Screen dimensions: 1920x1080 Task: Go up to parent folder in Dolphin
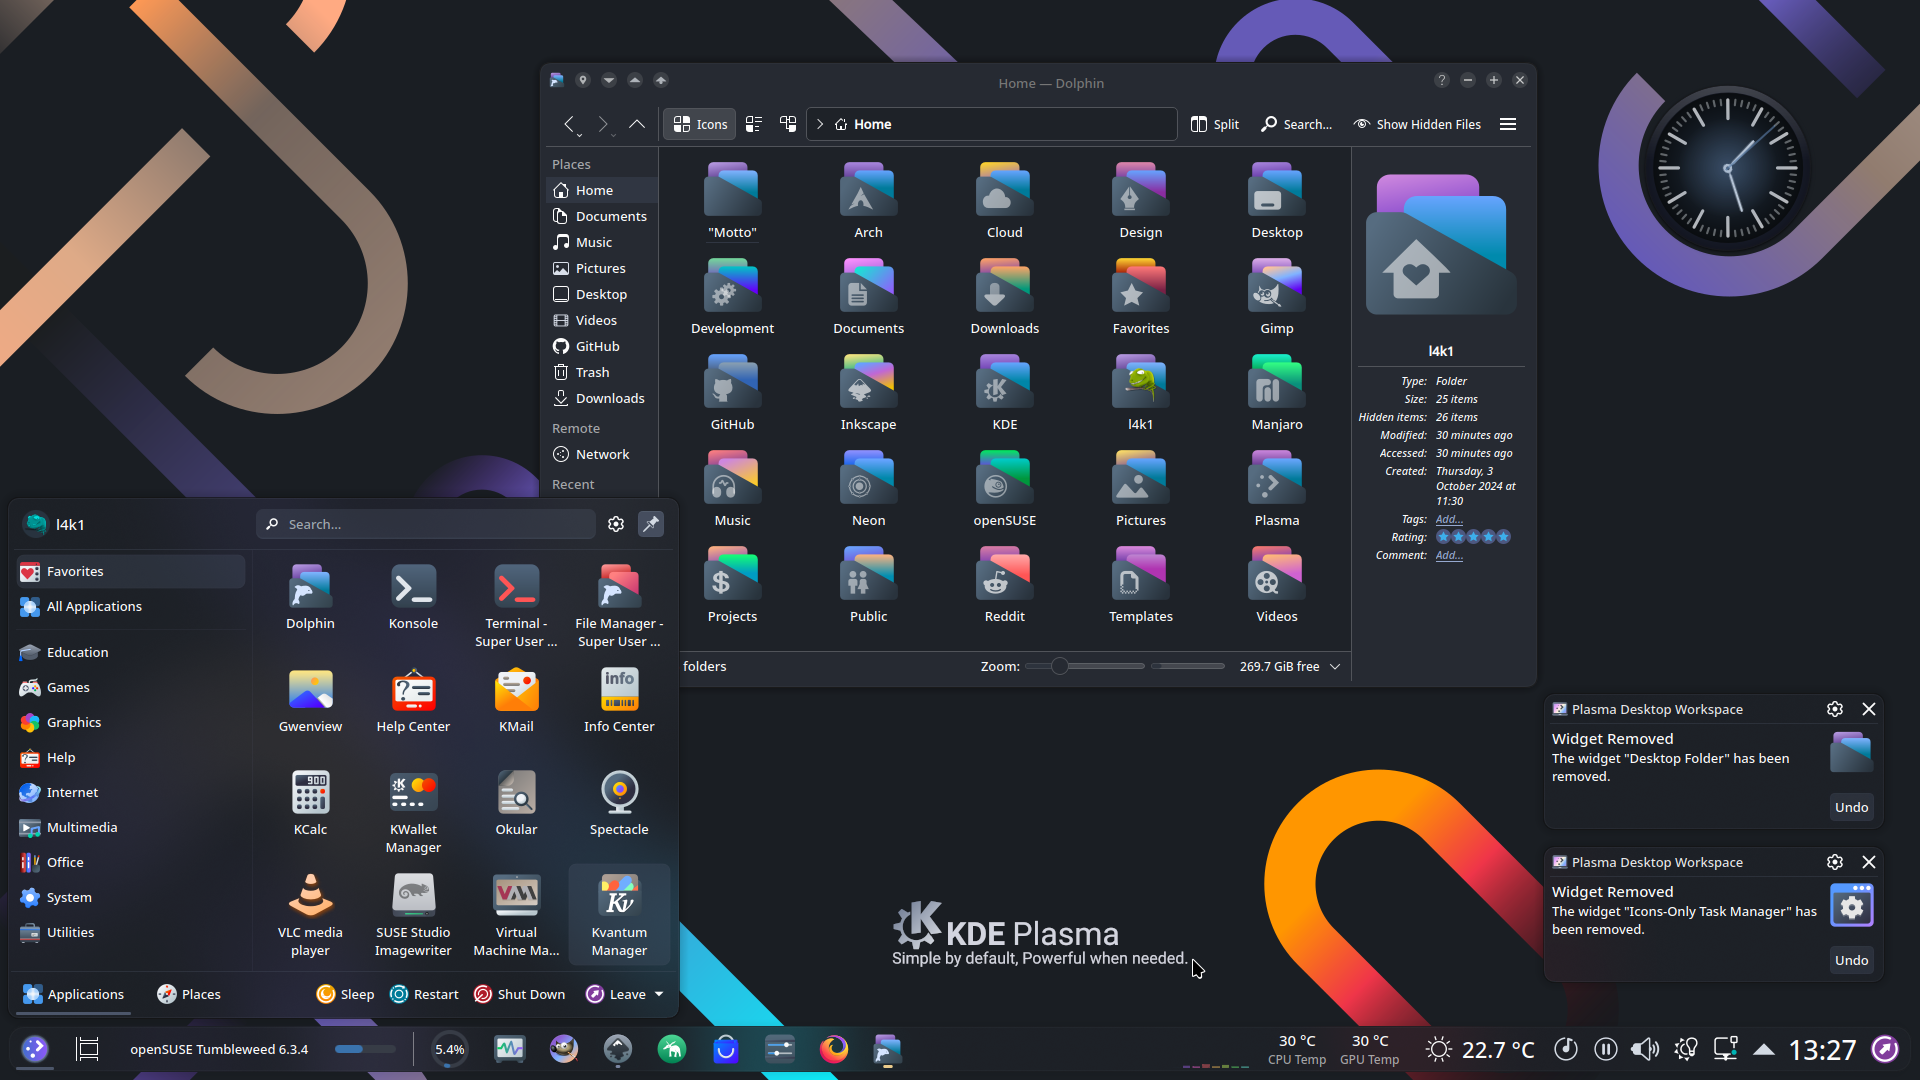point(637,124)
